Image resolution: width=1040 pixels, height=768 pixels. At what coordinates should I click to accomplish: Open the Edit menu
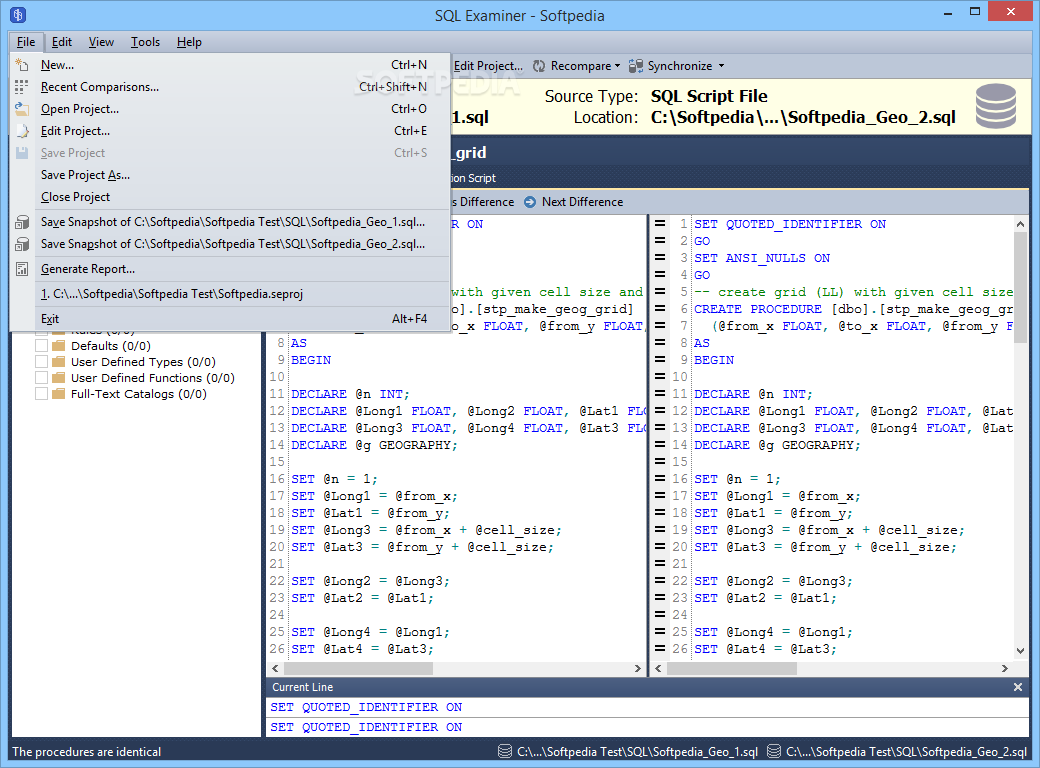tap(62, 42)
